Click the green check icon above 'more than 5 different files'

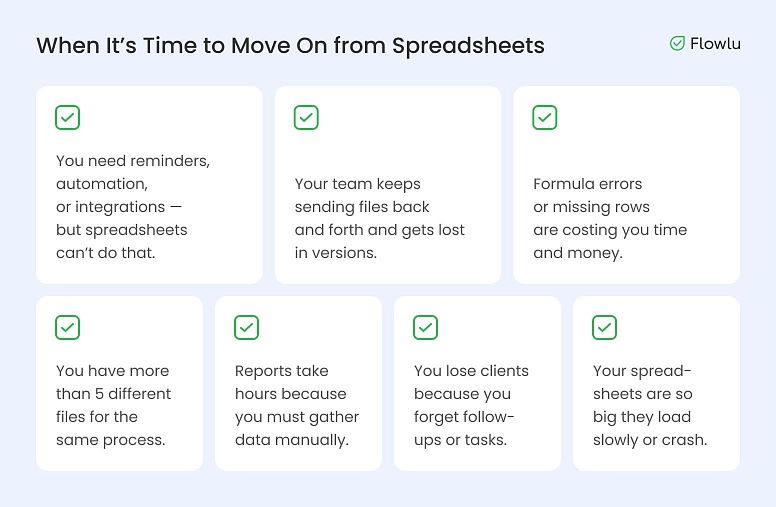pos(67,327)
